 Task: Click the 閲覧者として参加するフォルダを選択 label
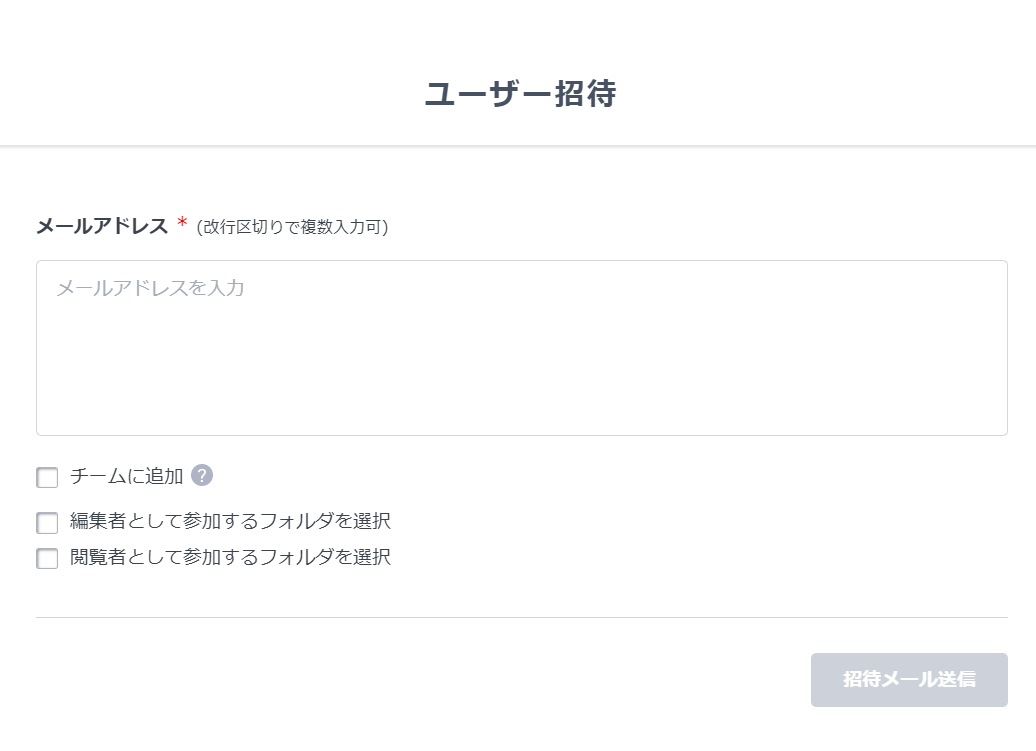coord(231,558)
